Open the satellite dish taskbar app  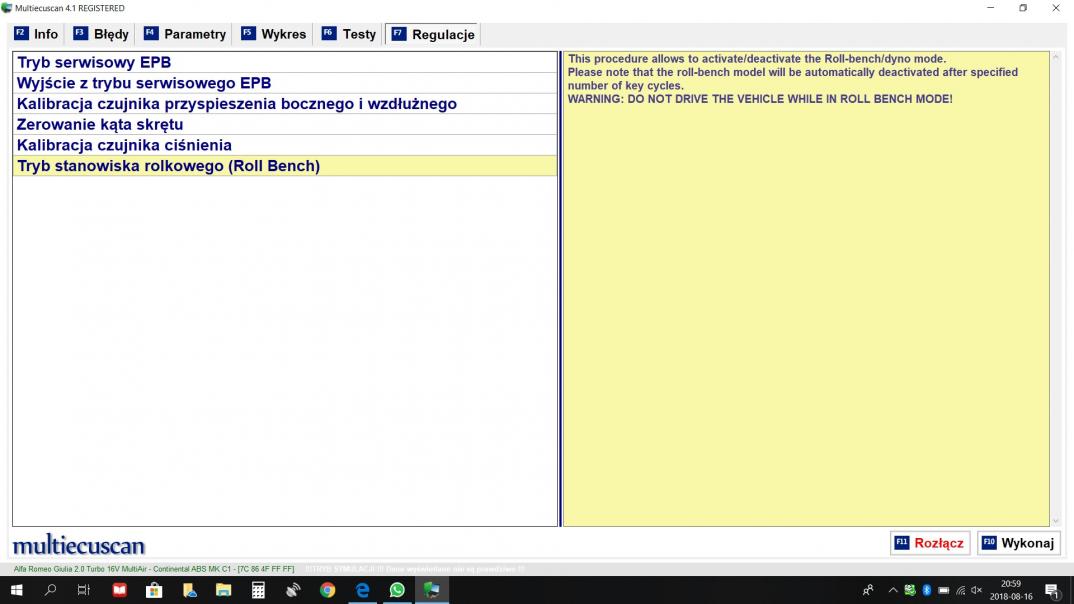[293, 590]
